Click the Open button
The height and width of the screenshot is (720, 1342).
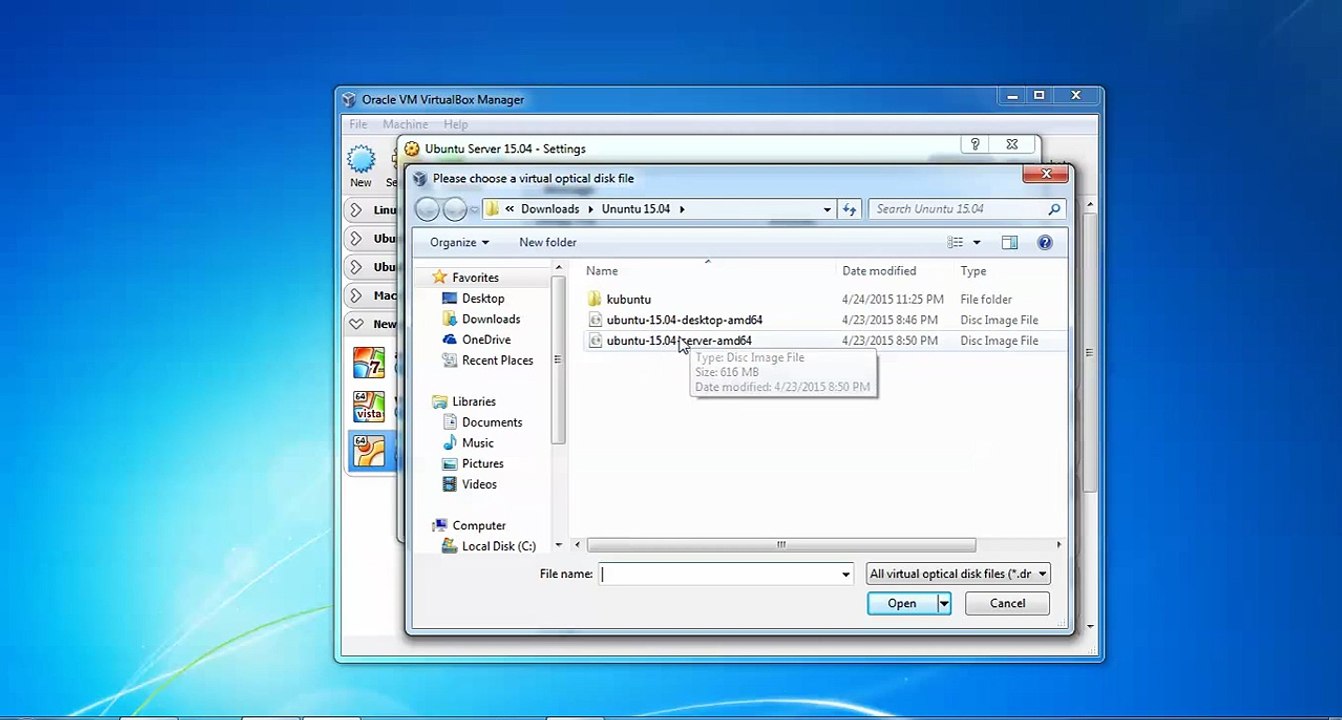click(x=902, y=603)
